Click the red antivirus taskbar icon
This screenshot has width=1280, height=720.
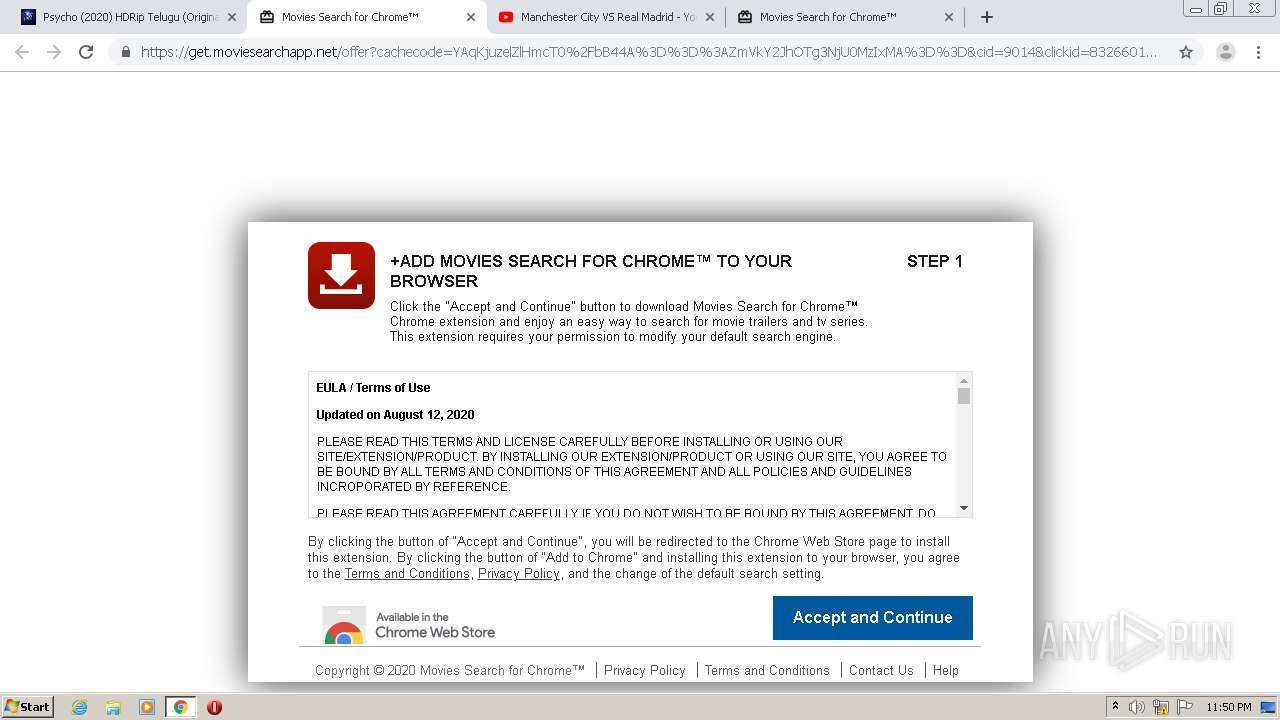click(x=214, y=707)
